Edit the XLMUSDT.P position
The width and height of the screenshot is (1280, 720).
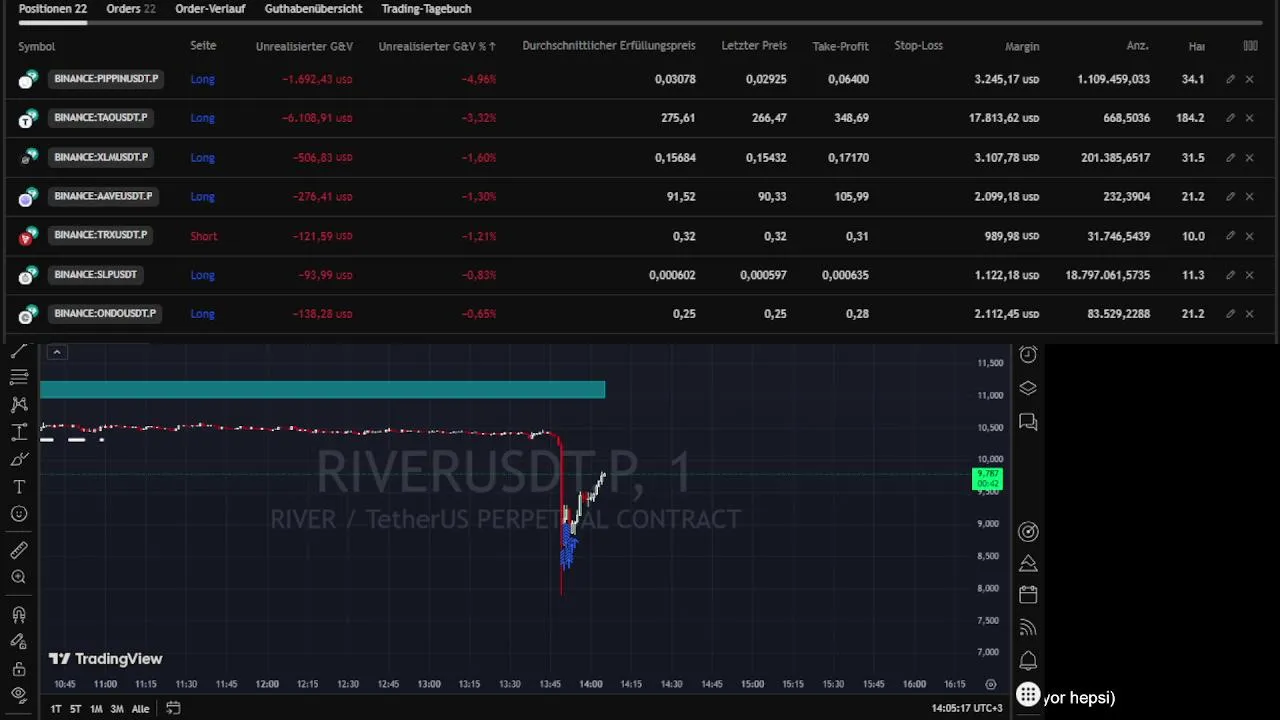(x=1231, y=157)
